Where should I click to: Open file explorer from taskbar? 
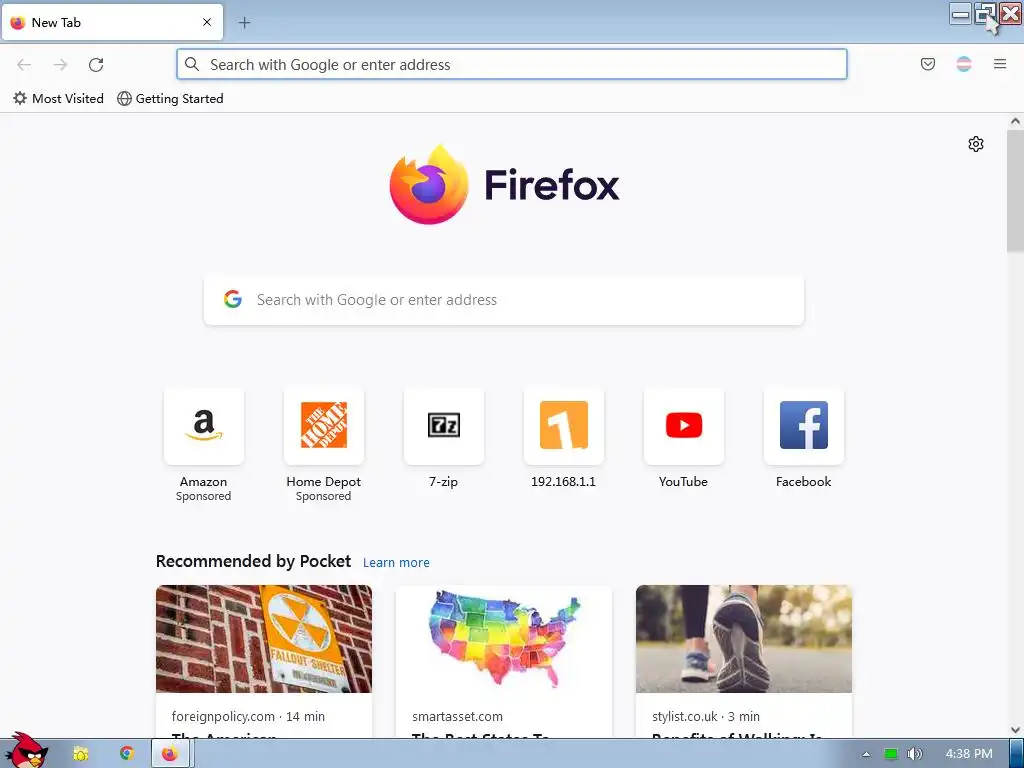[x=81, y=754]
